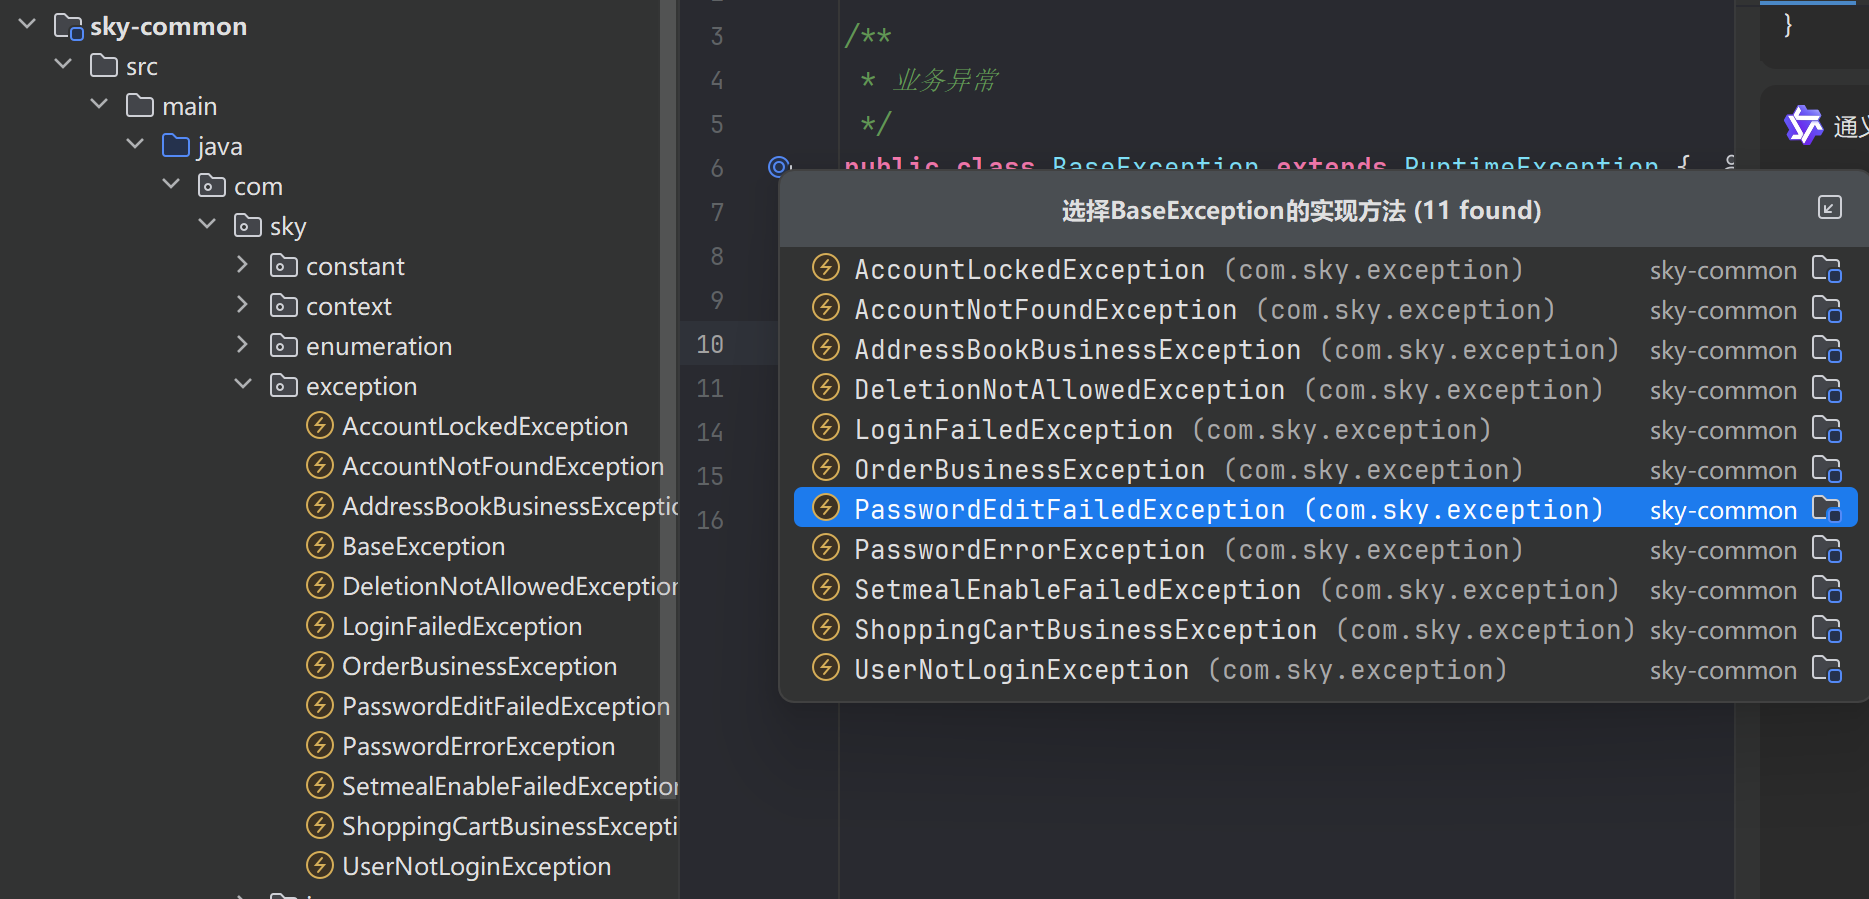Expand the context package chevron
The width and height of the screenshot is (1869, 899).
243,305
